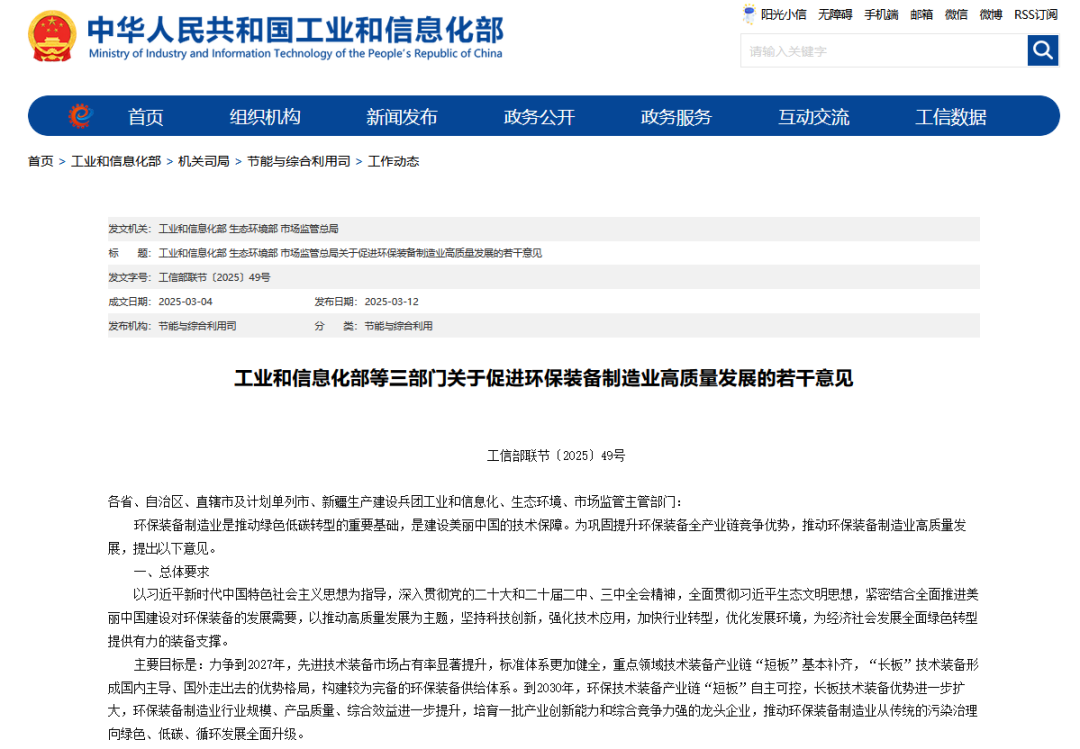Click the 无障碍 accessibility link
This screenshot has width=1080, height=749.
[835, 14]
